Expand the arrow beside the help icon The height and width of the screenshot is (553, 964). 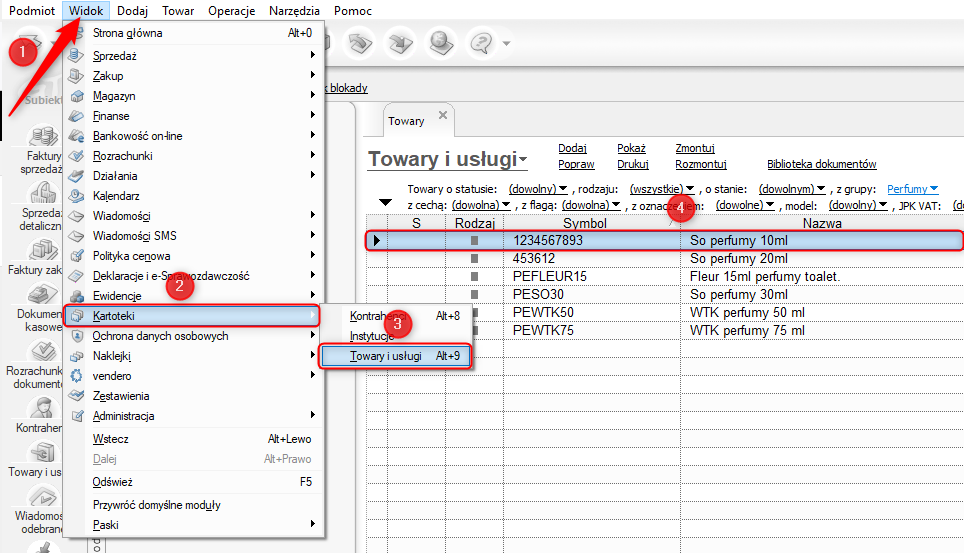[506, 44]
